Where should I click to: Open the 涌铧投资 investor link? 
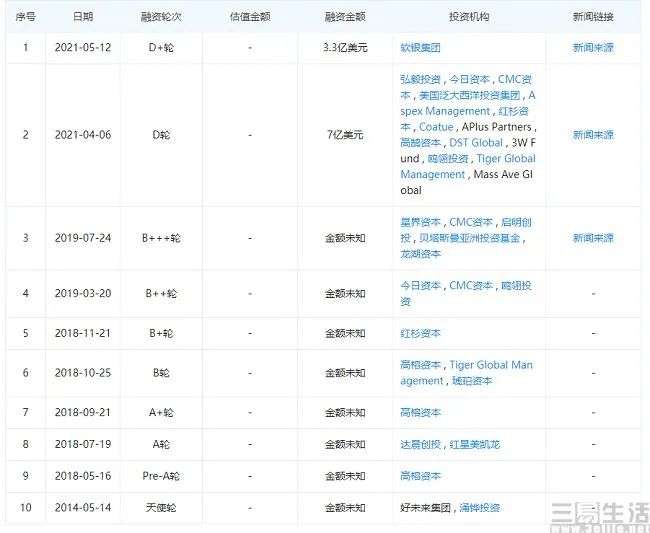(480, 507)
